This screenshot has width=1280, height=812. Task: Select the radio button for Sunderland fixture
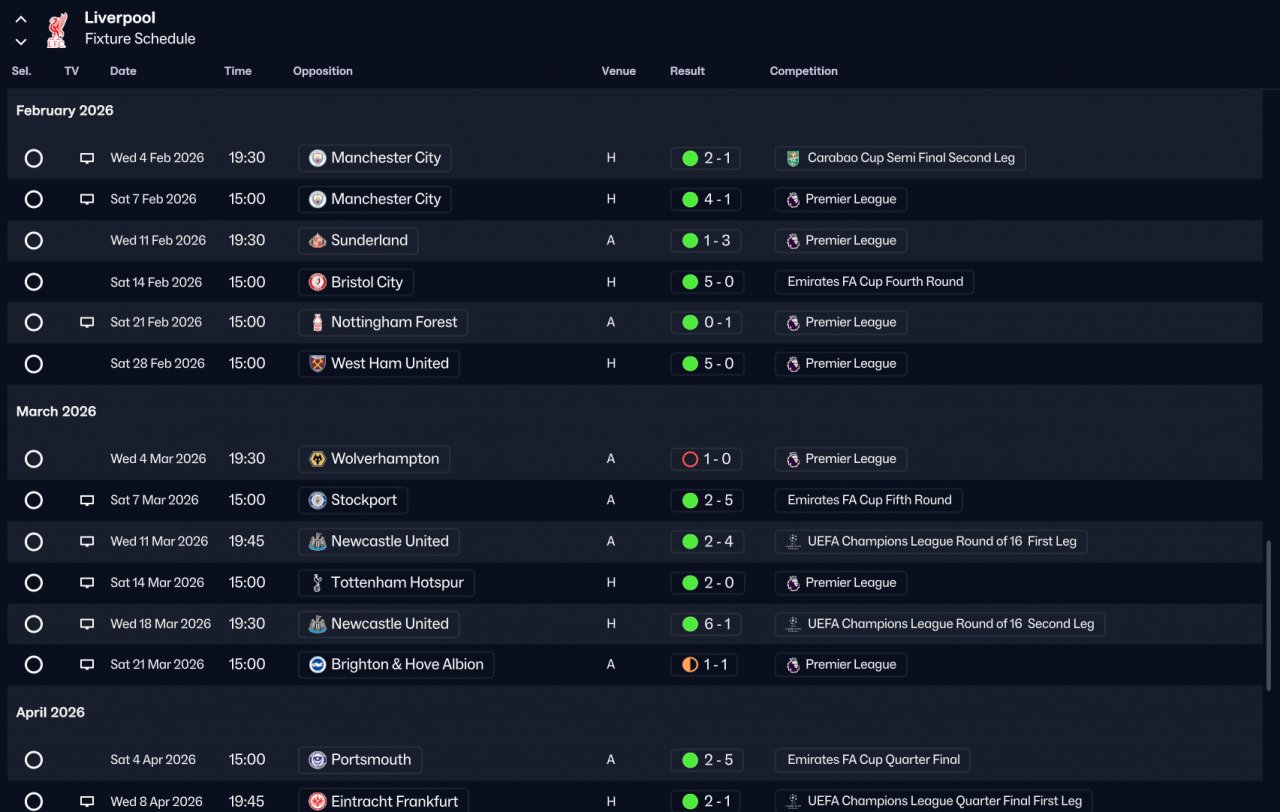pyautogui.click(x=34, y=240)
